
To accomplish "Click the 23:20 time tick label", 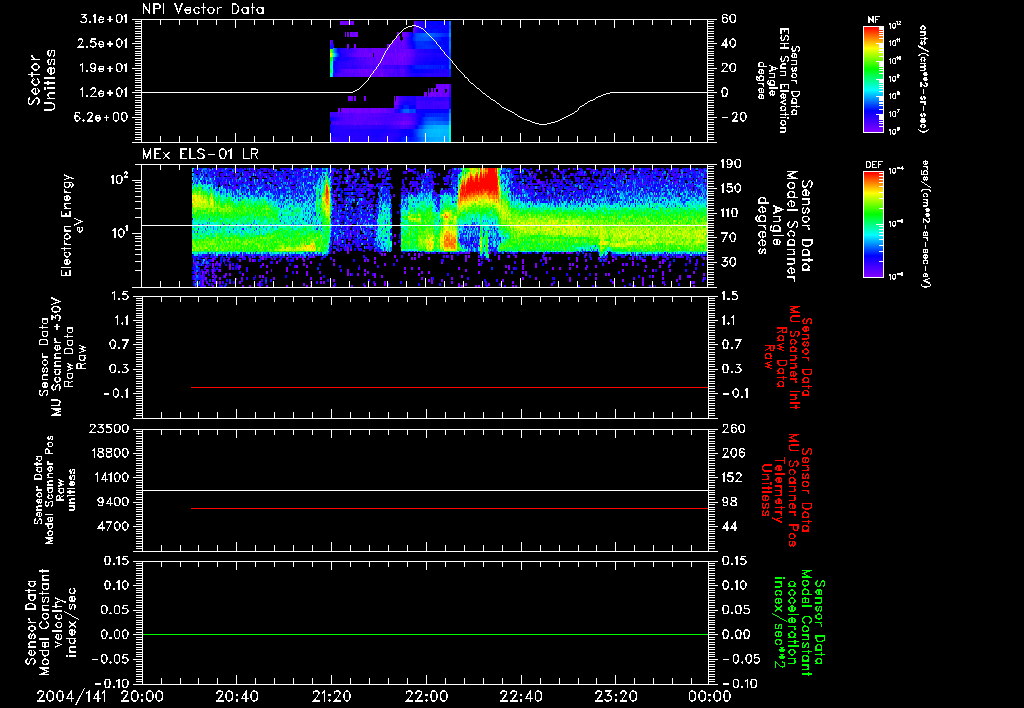I will tap(616, 696).
